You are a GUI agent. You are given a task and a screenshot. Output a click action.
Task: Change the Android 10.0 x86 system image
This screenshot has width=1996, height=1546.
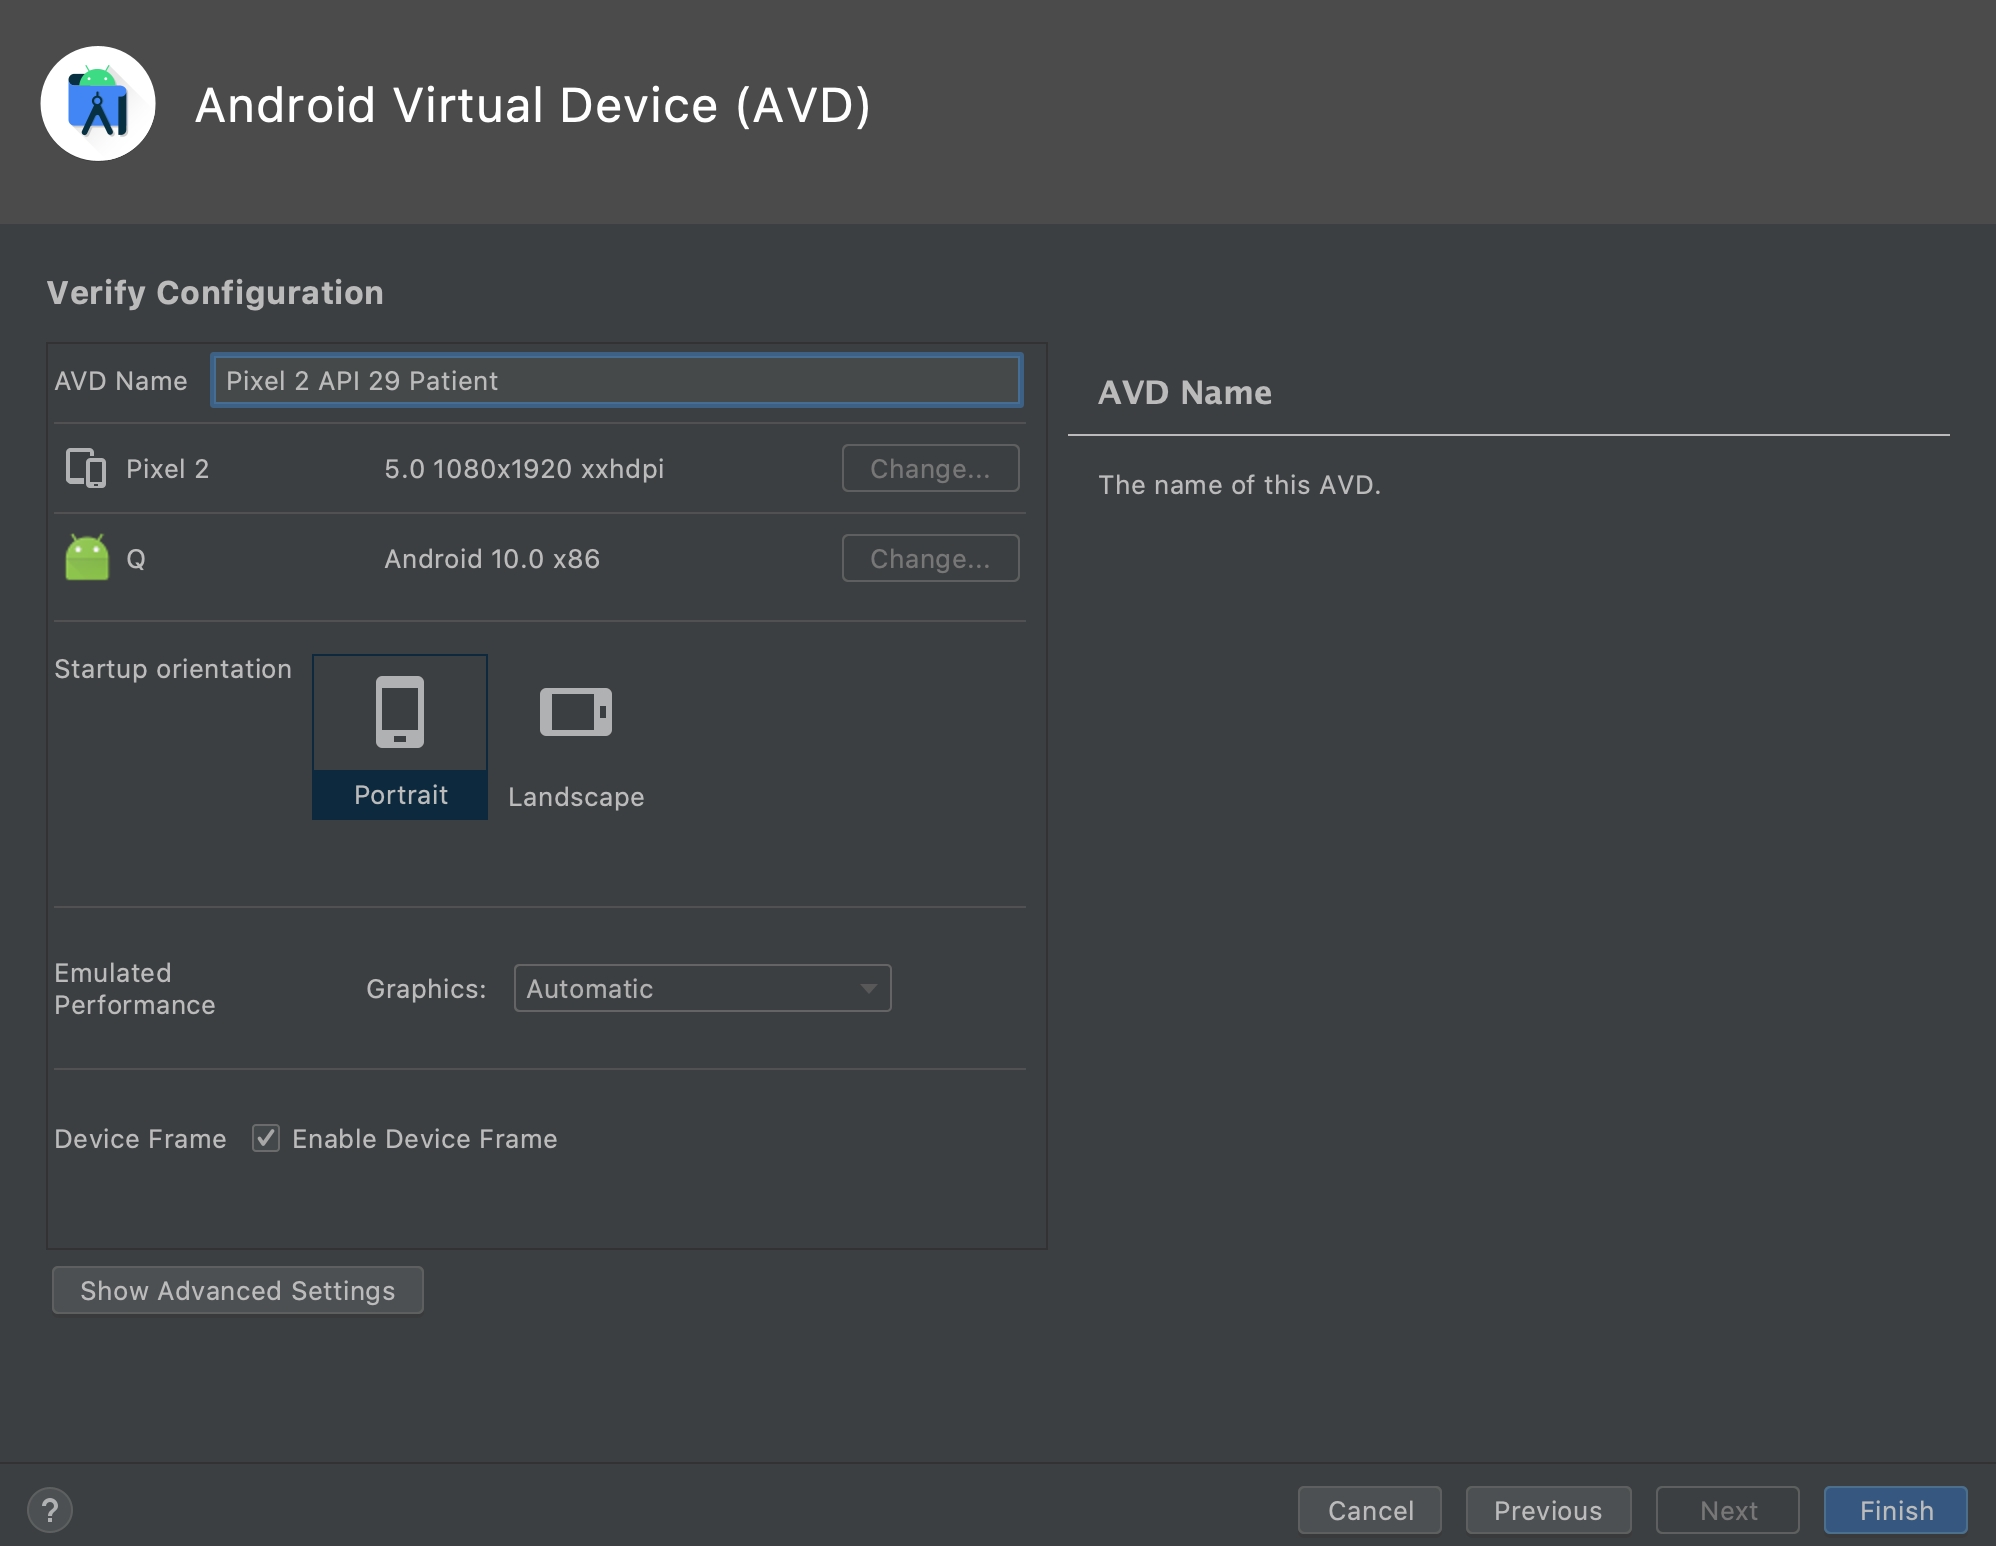930,558
